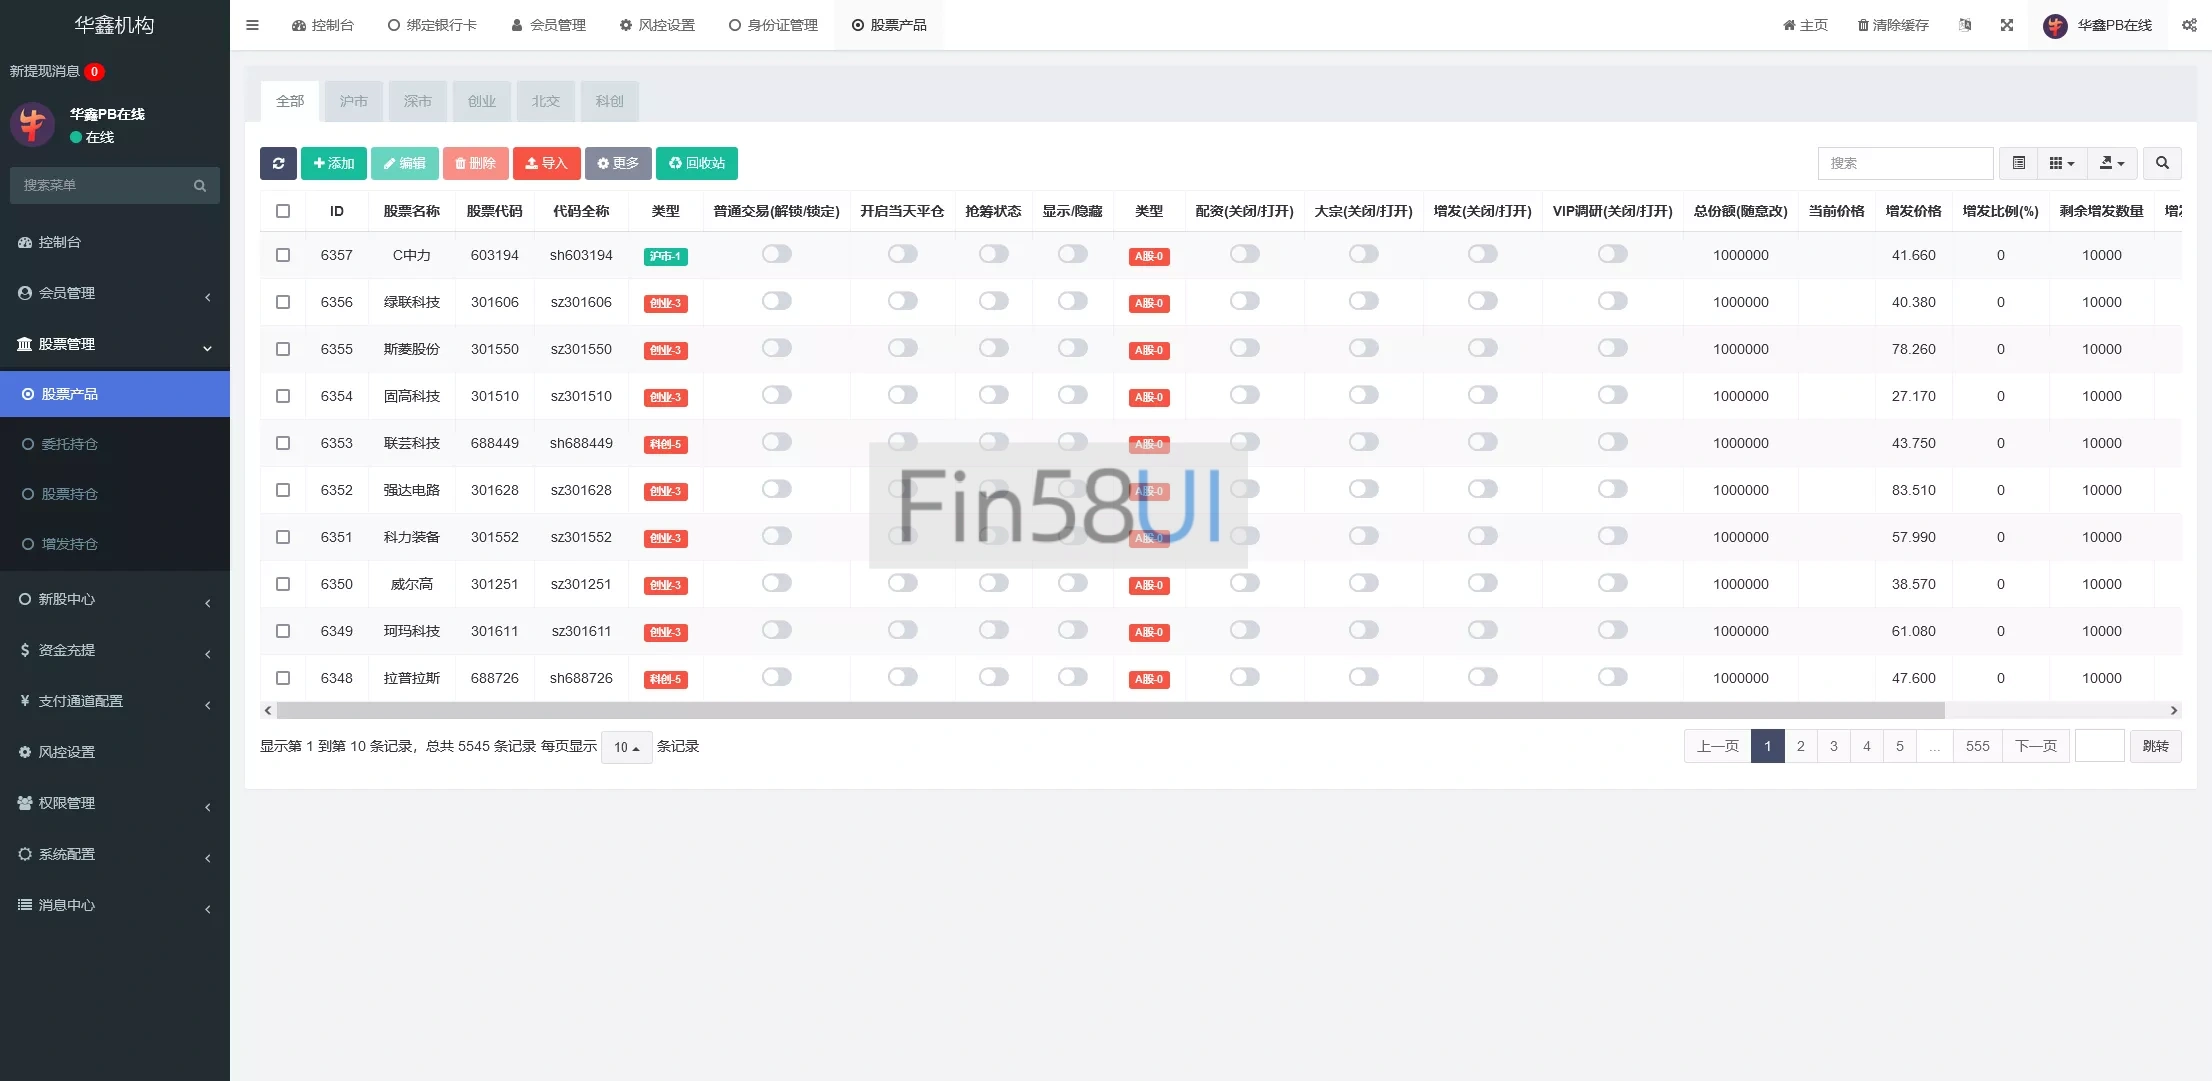Tick the select-all header checkbox
Image resolution: width=2212 pixels, height=1081 pixels.
(283, 211)
